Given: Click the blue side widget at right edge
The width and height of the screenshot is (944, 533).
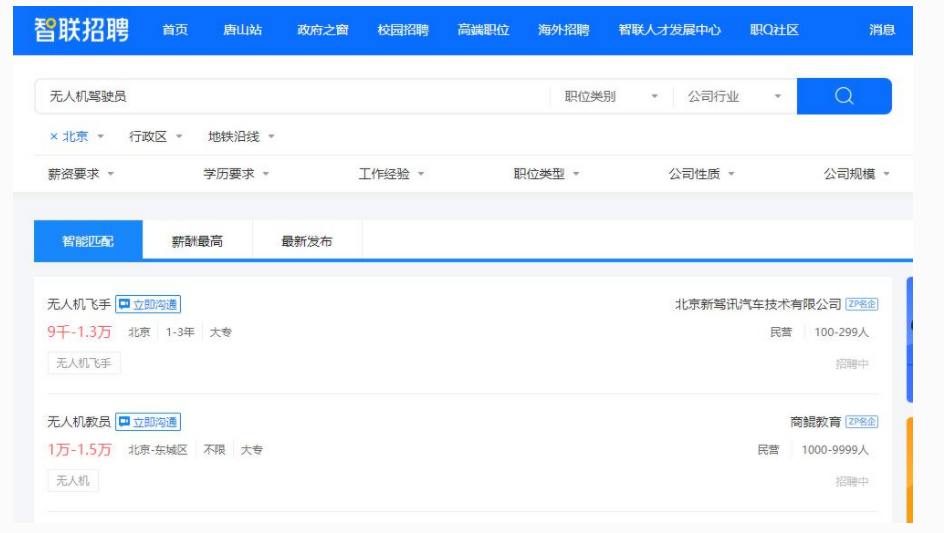Looking at the screenshot, I should pyautogui.click(x=910, y=340).
